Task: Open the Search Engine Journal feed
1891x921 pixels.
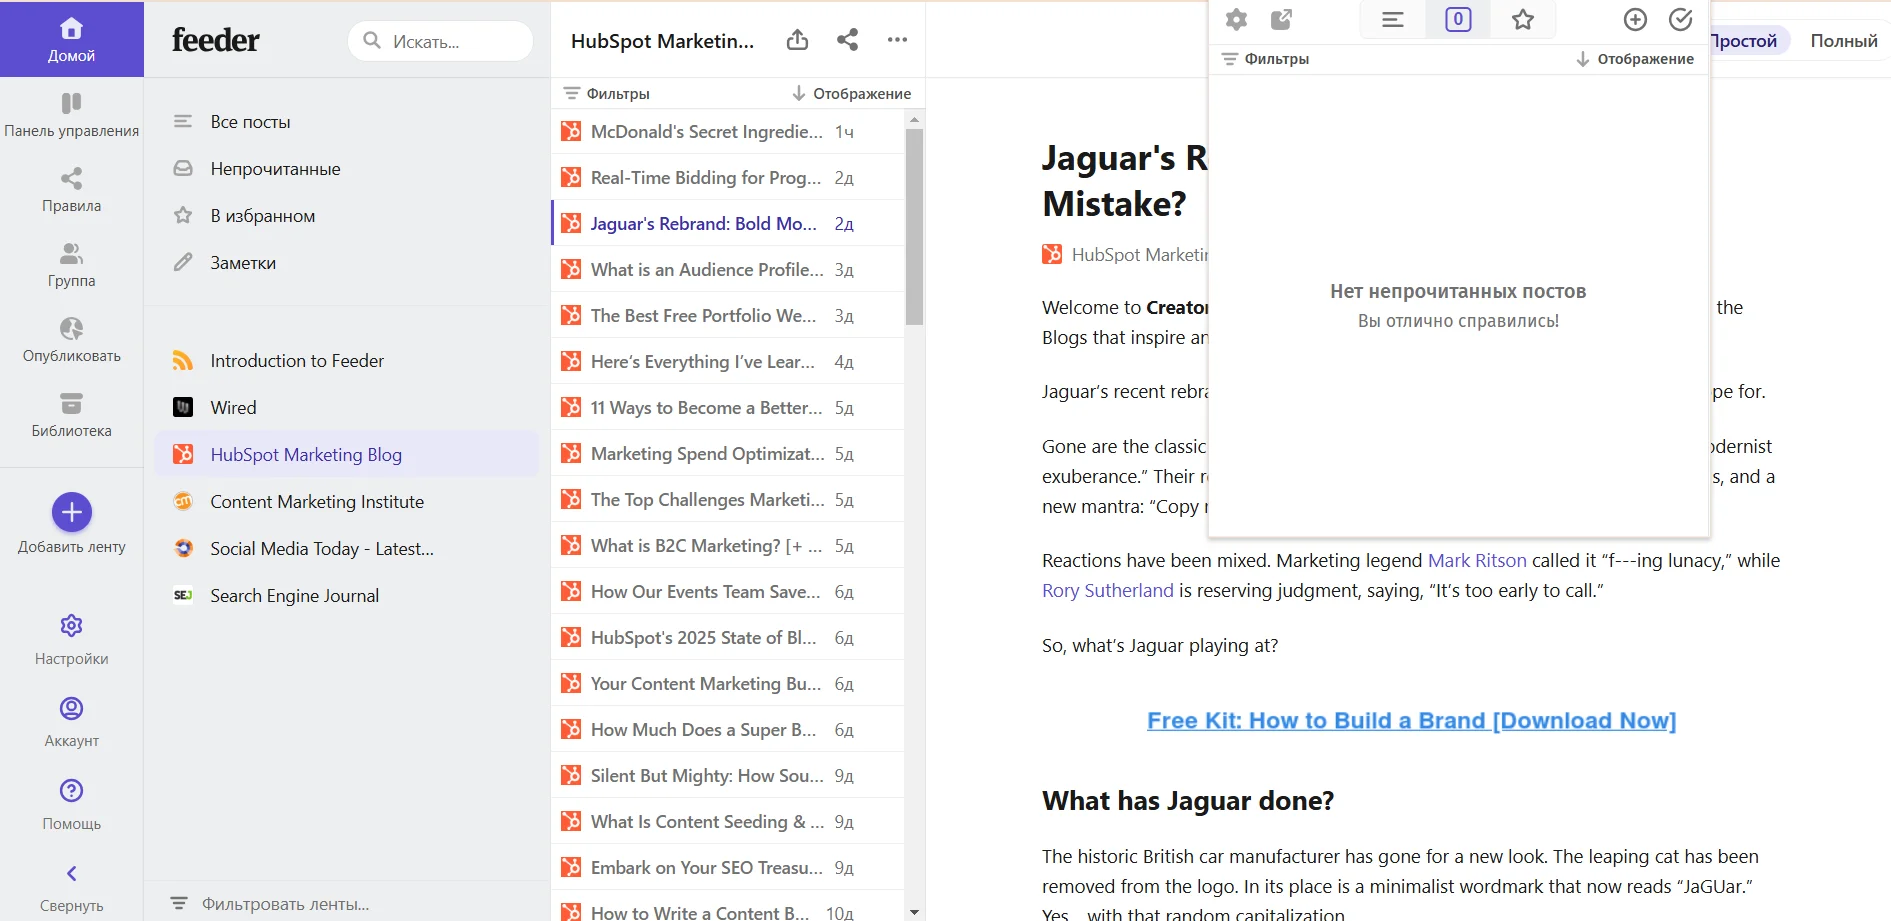Action: [345, 596]
